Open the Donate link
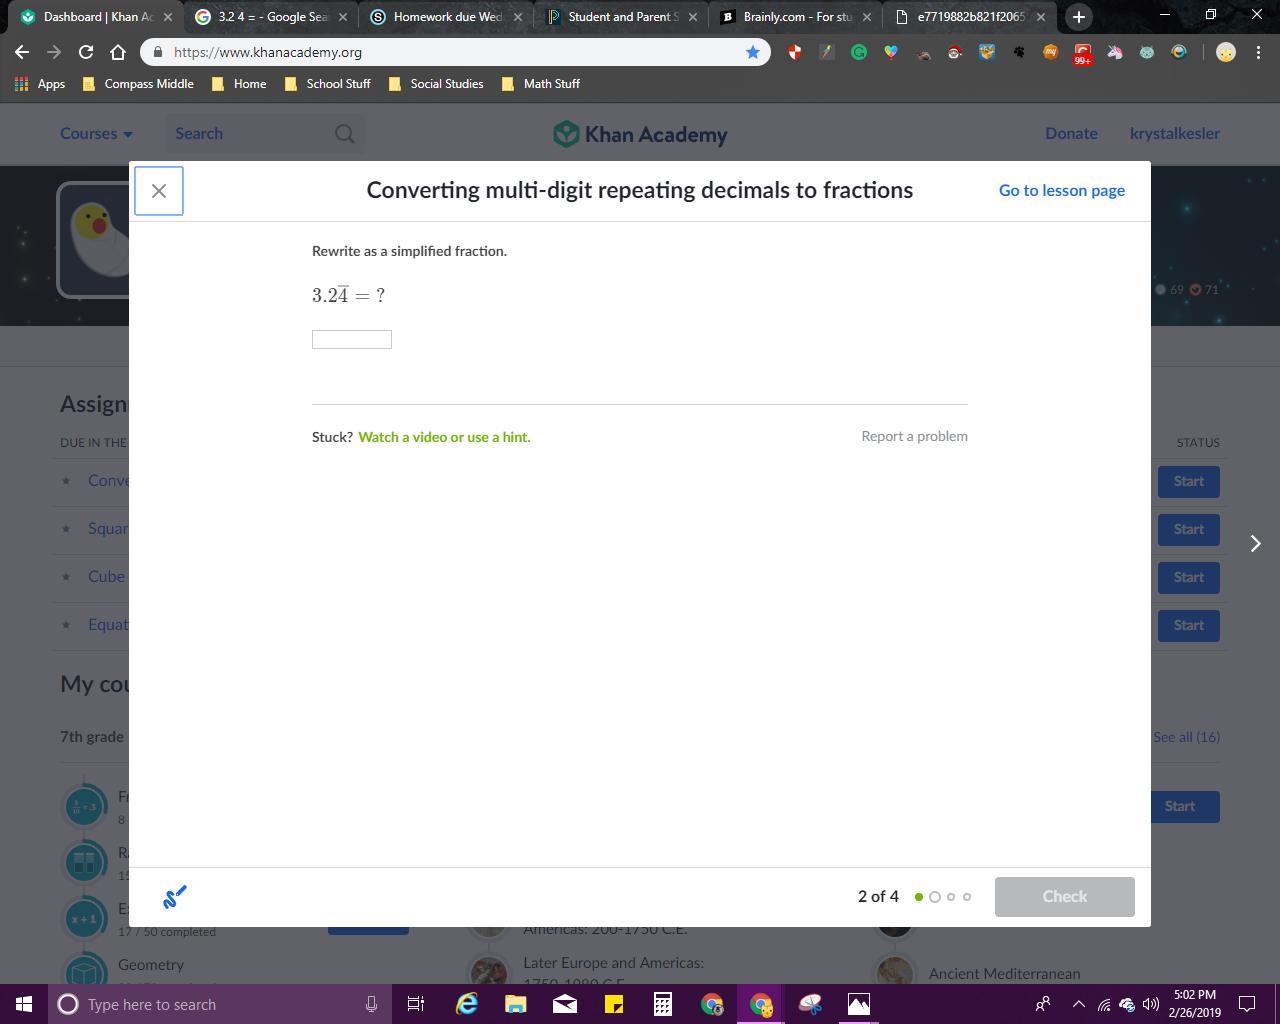 (1071, 133)
